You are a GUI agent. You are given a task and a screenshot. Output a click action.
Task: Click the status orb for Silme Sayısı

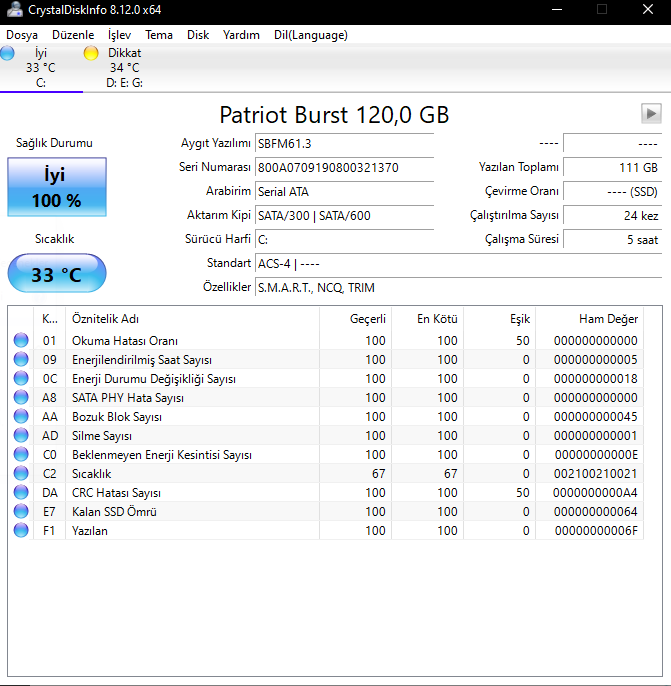click(21, 435)
